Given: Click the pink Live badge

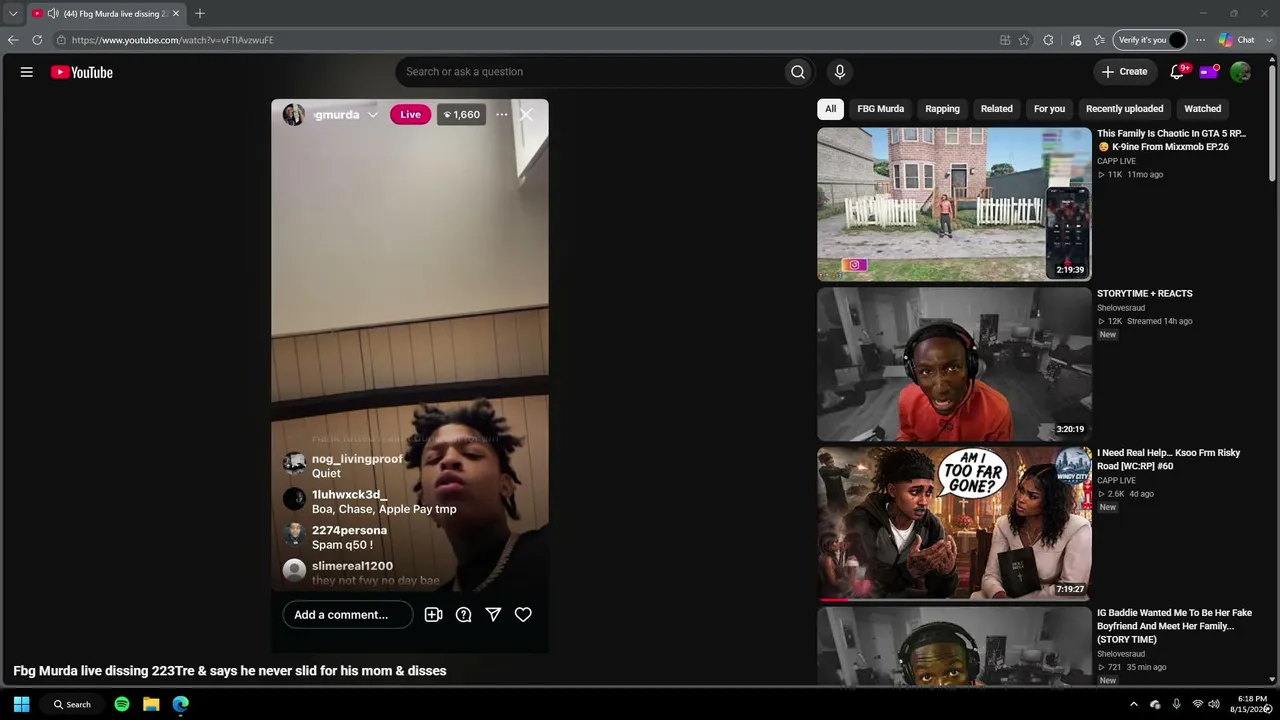Looking at the screenshot, I should 410,115.
